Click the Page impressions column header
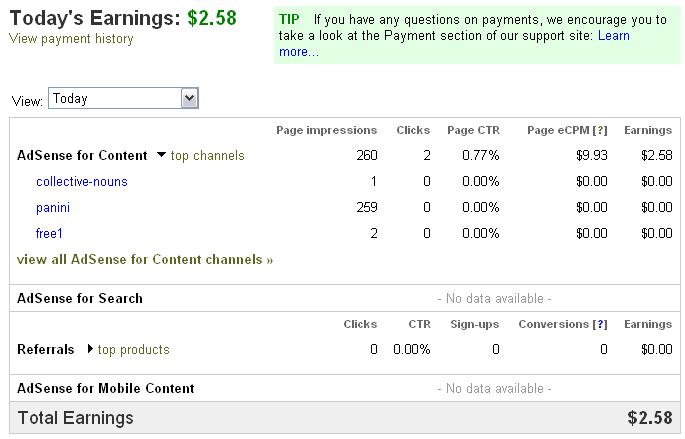The width and height of the screenshot is (685, 439). point(326,130)
